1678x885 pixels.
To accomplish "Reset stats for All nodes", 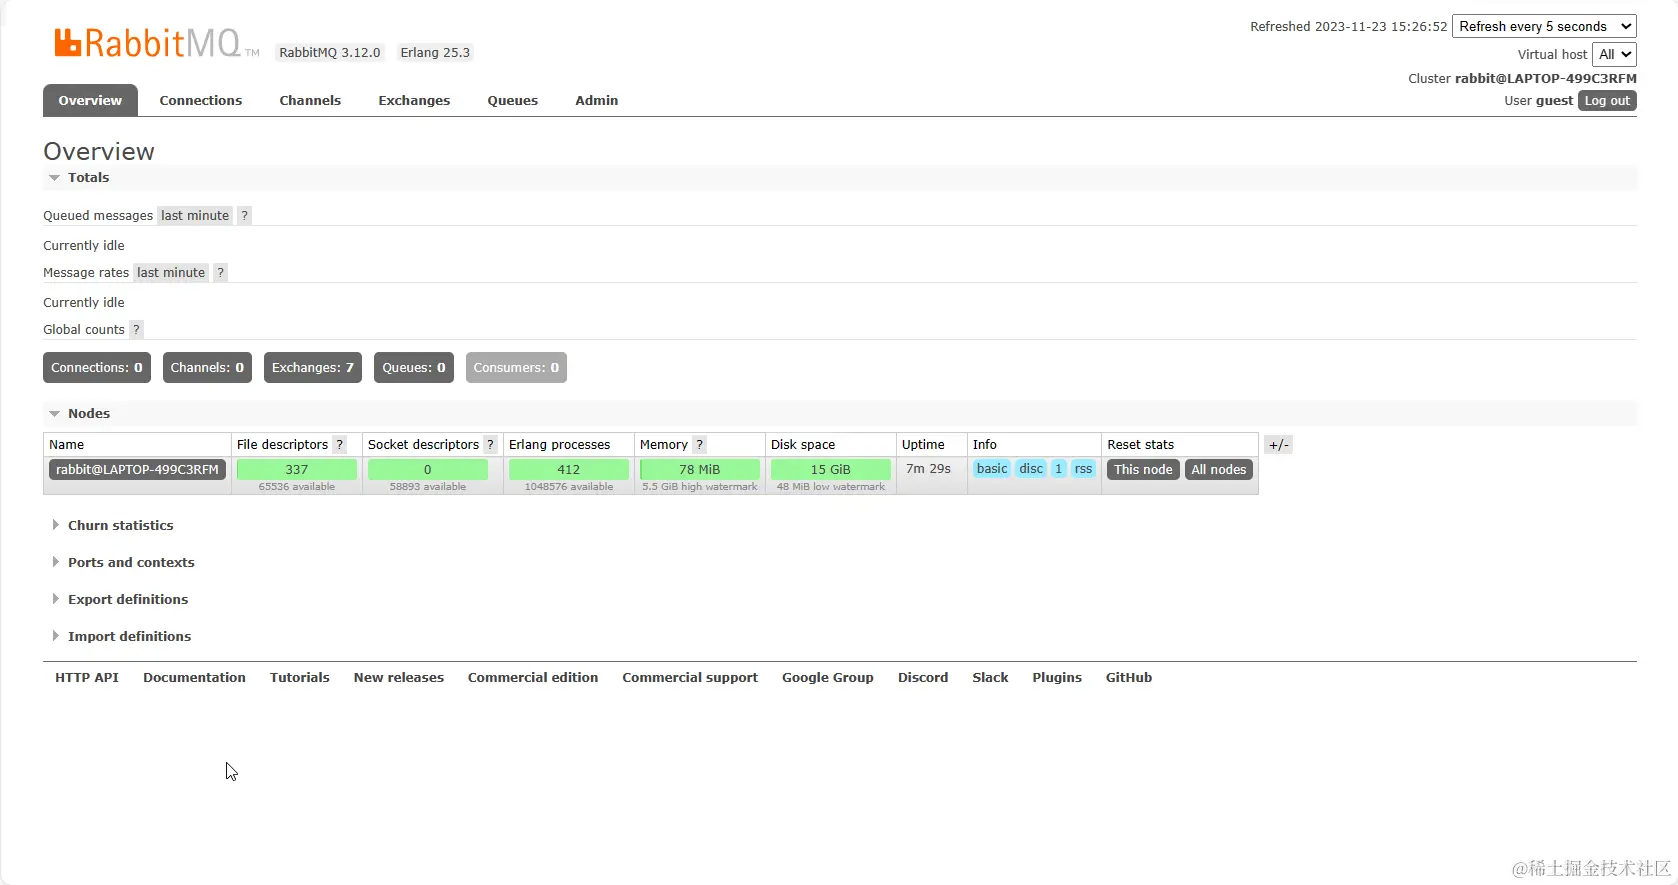I will 1219,469.
